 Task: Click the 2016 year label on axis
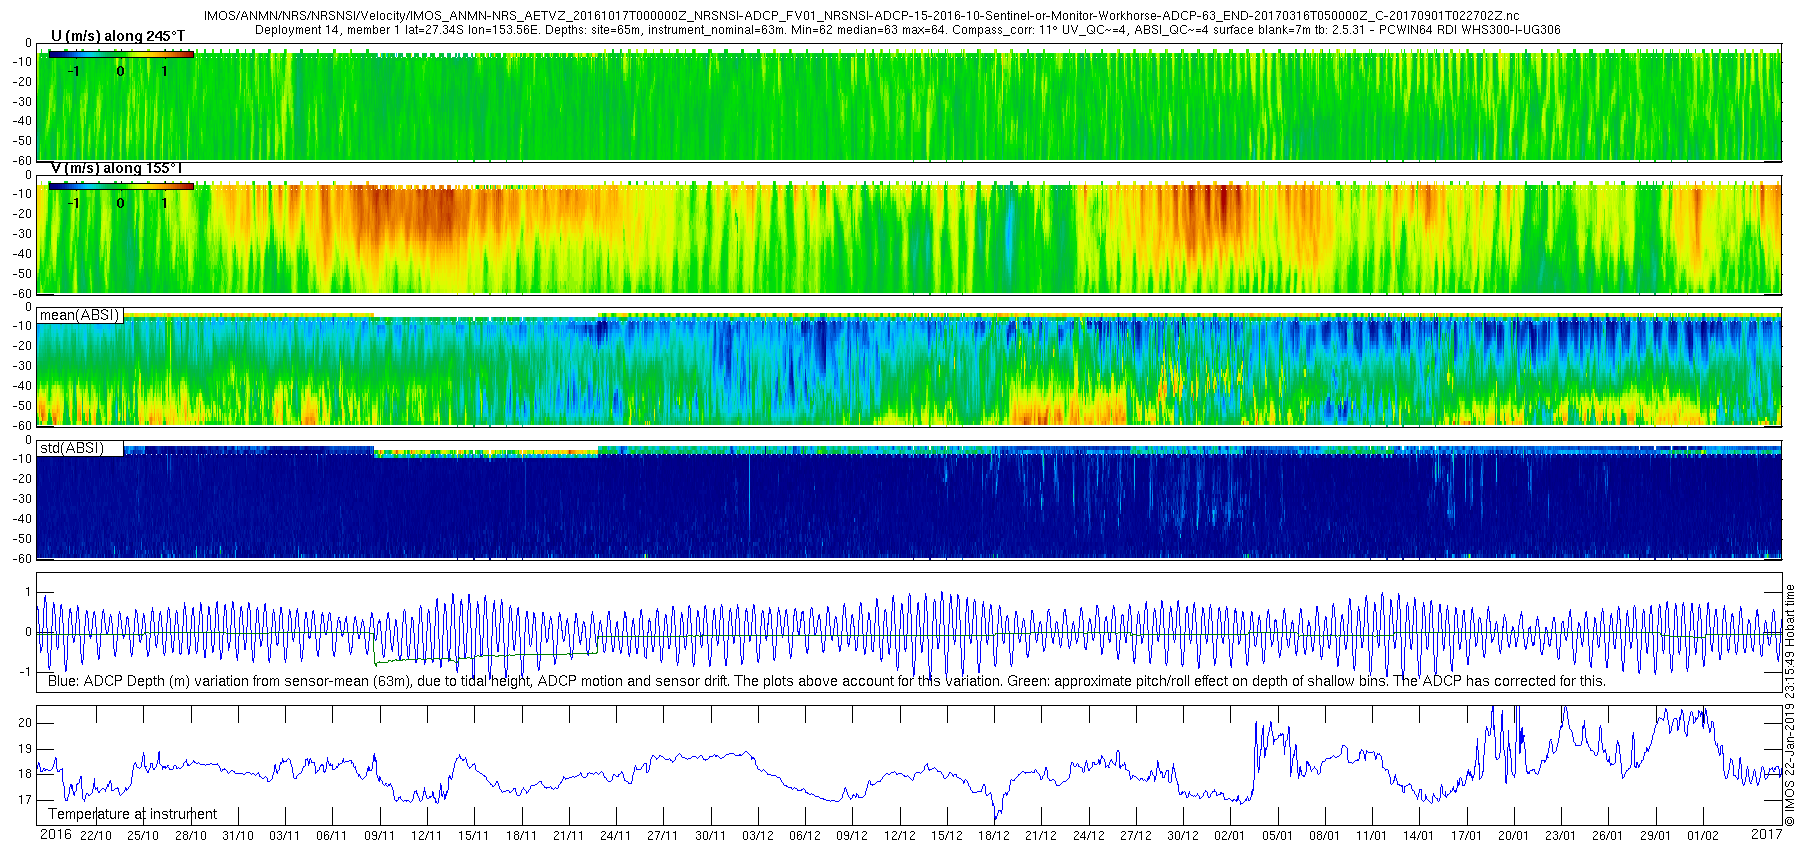coord(55,834)
